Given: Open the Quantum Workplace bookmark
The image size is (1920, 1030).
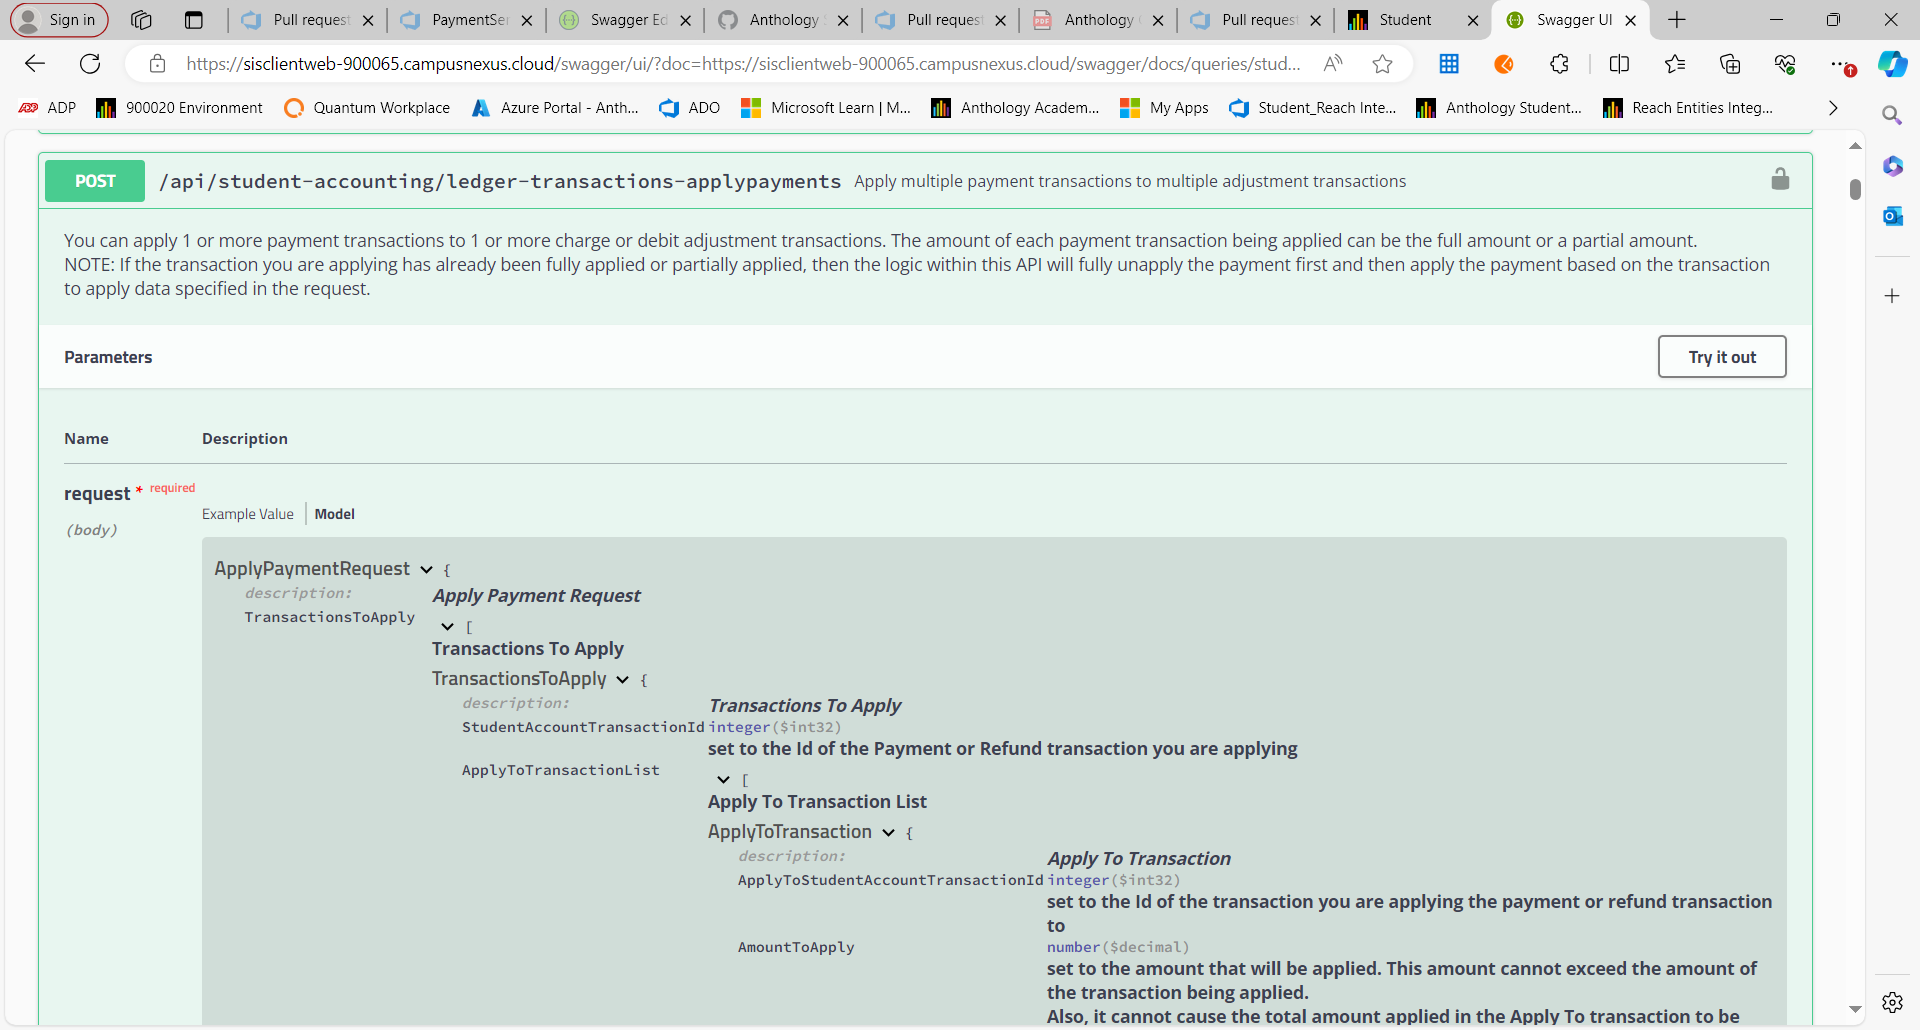Looking at the screenshot, I should [367, 108].
